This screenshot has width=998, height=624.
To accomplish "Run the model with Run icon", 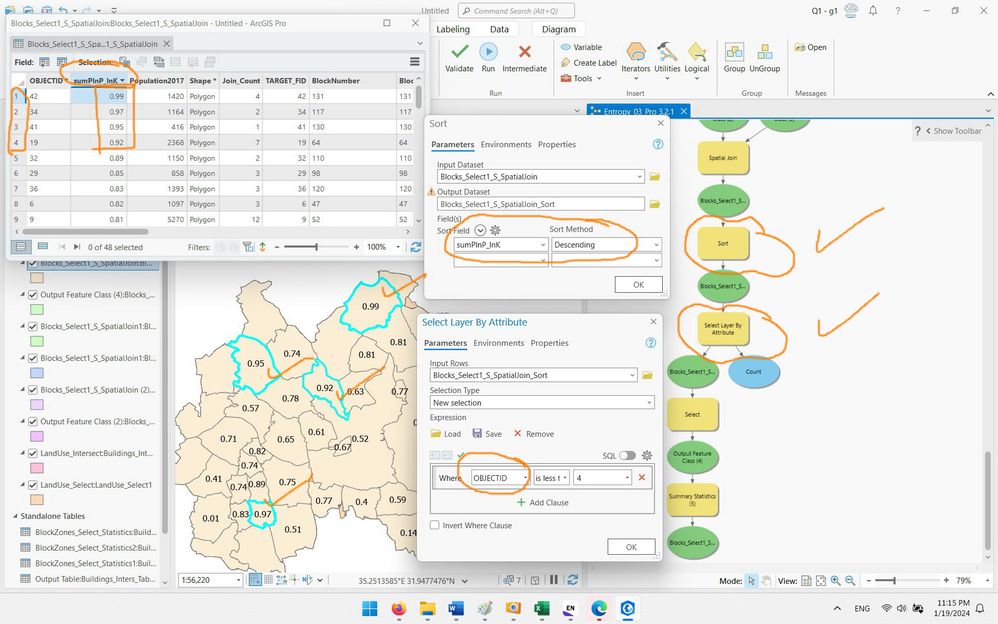I will coord(488,52).
